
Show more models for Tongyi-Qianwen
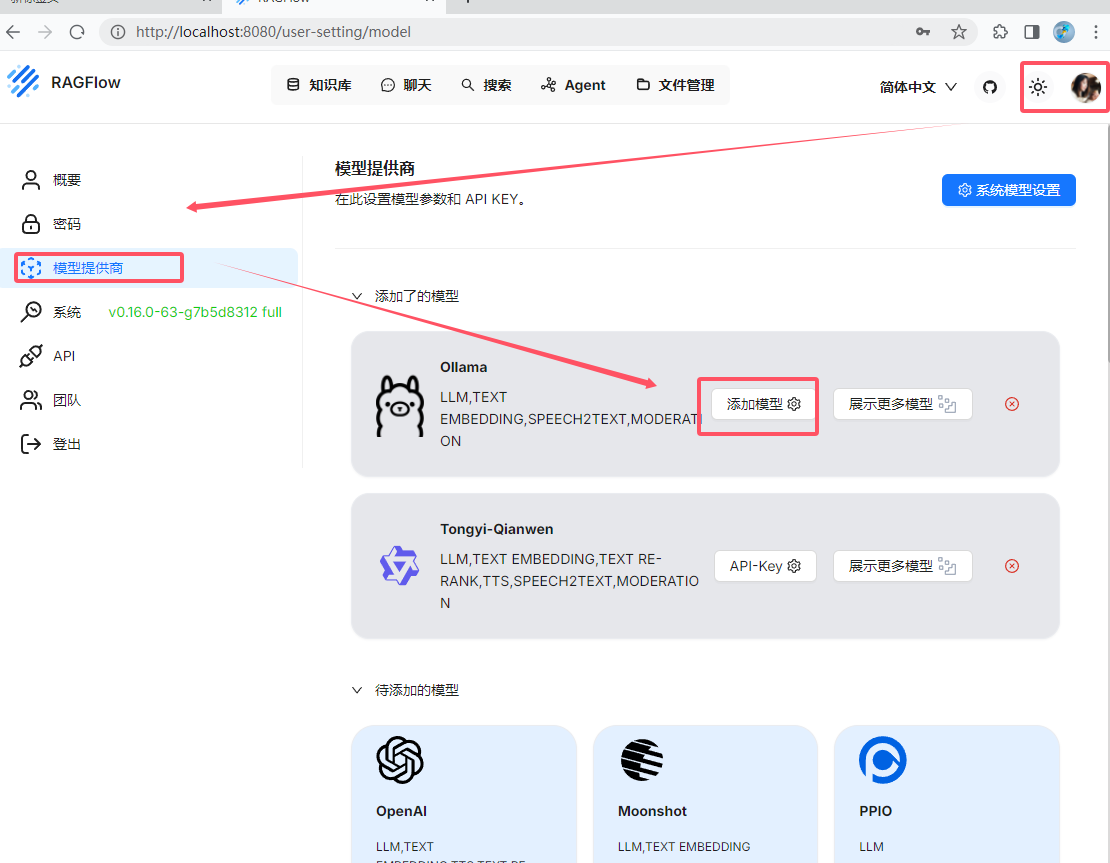click(x=903, y=566)
